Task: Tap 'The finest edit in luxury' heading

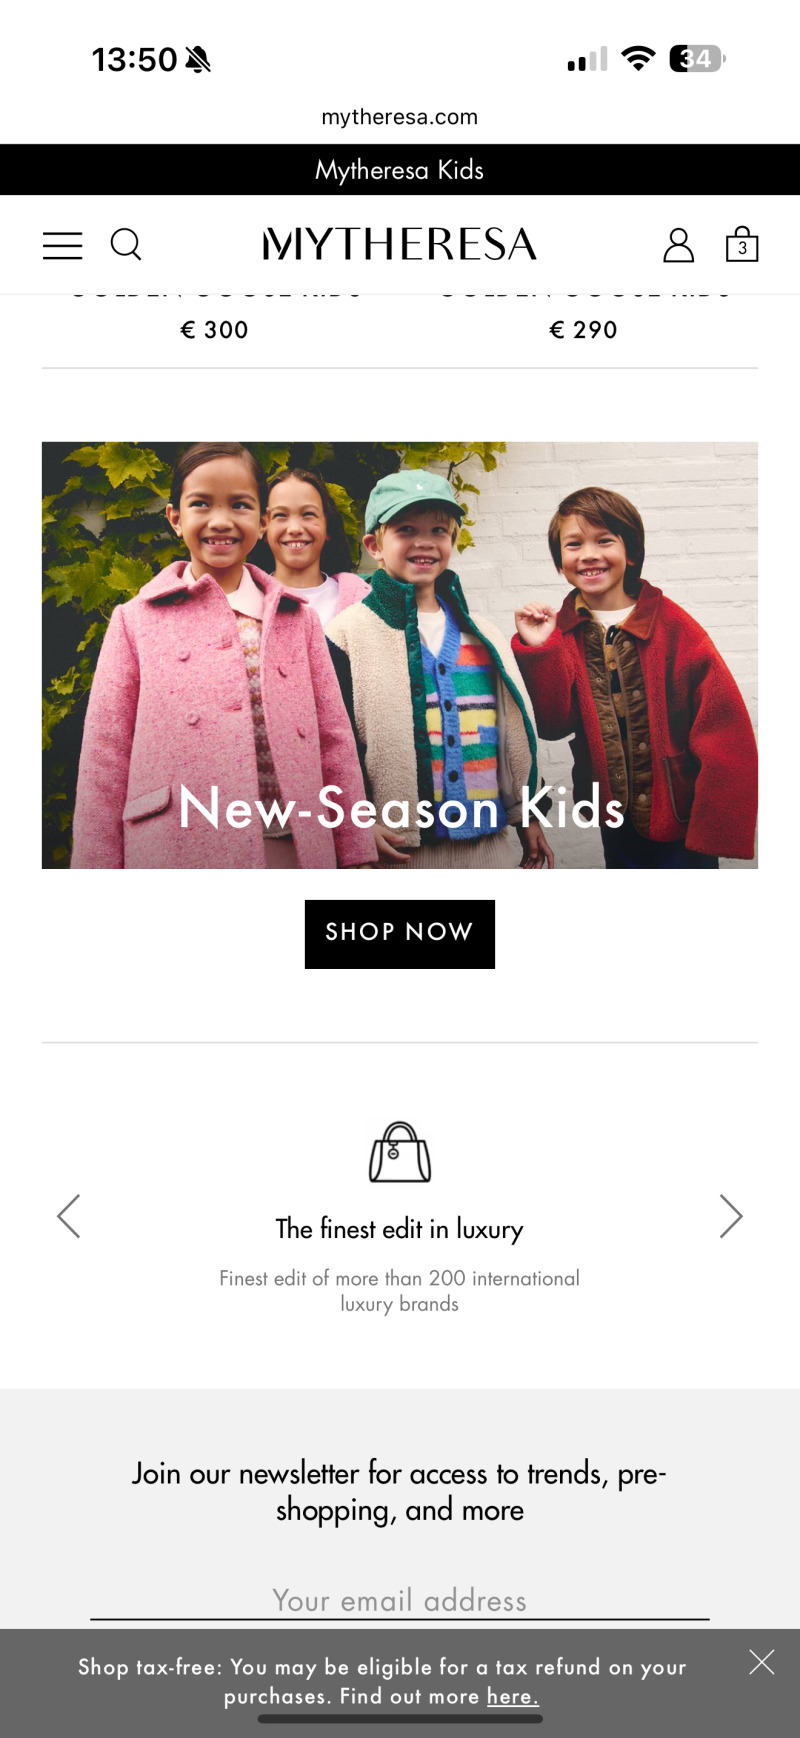Action: point(400,1229)
